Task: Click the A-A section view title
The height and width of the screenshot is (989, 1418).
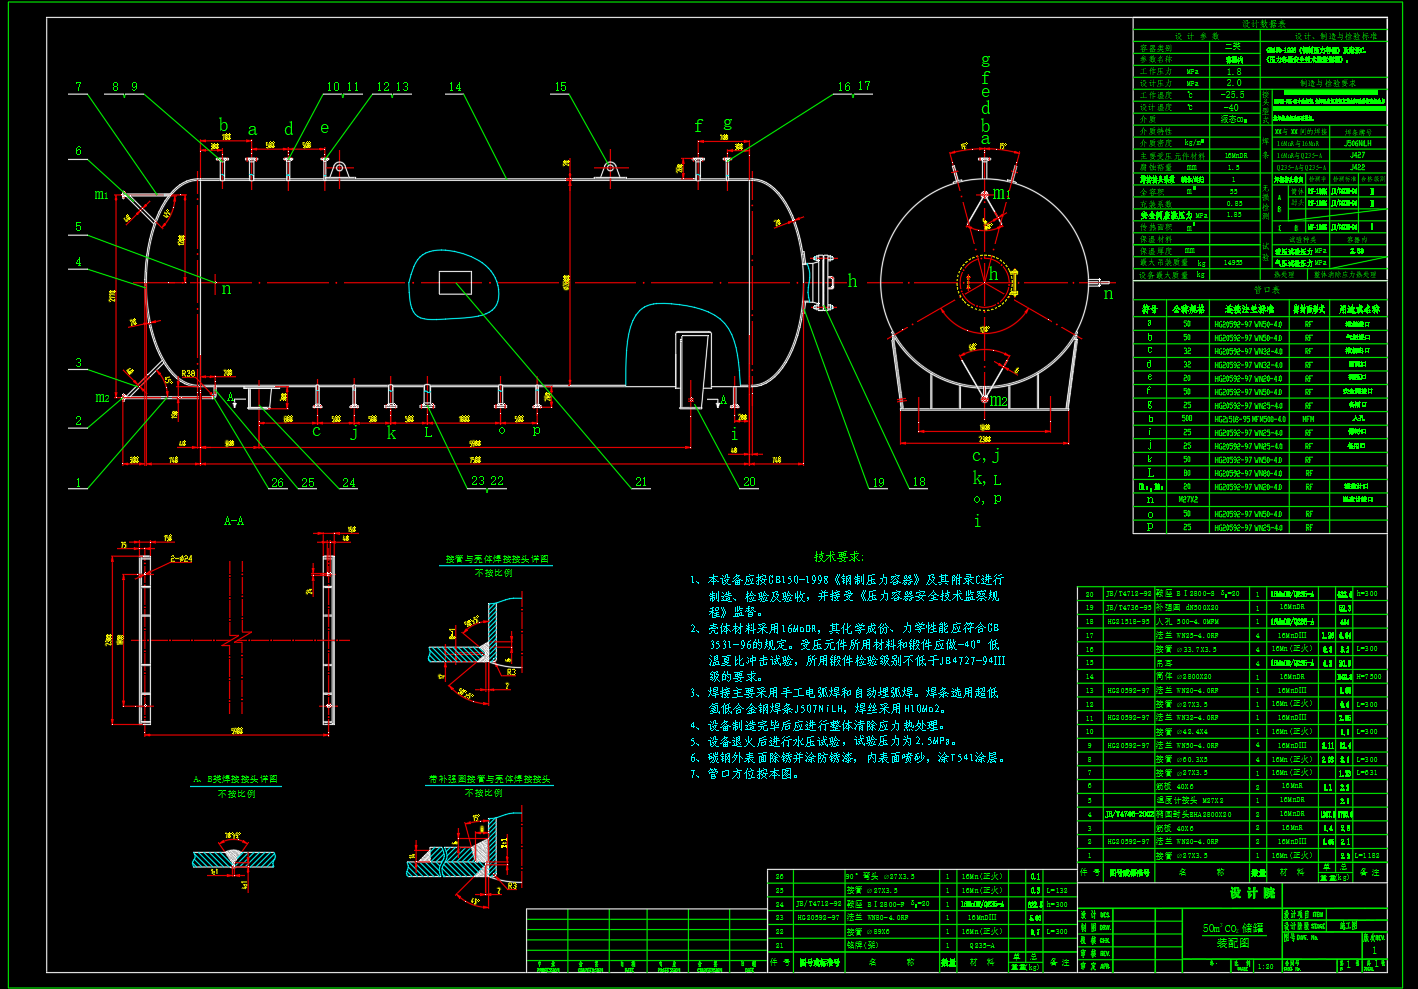Action: point(234,521)
